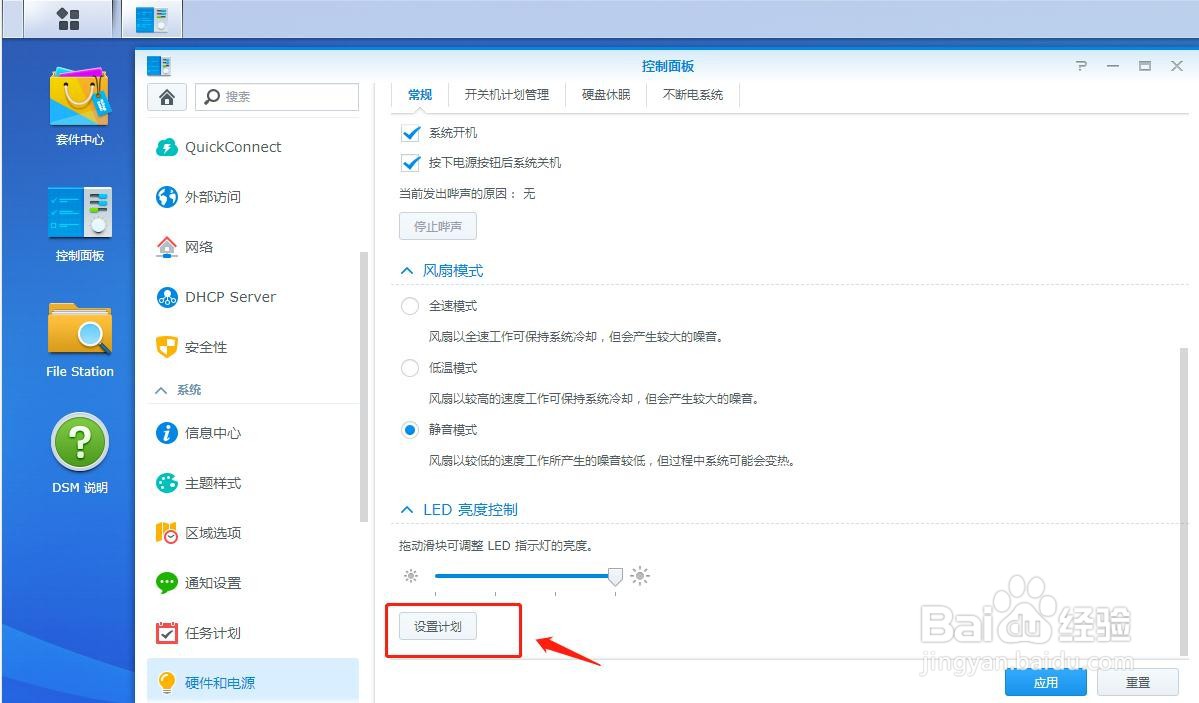
Task: Open Theme (主题样式) settings
Action: tap(252, 483)
